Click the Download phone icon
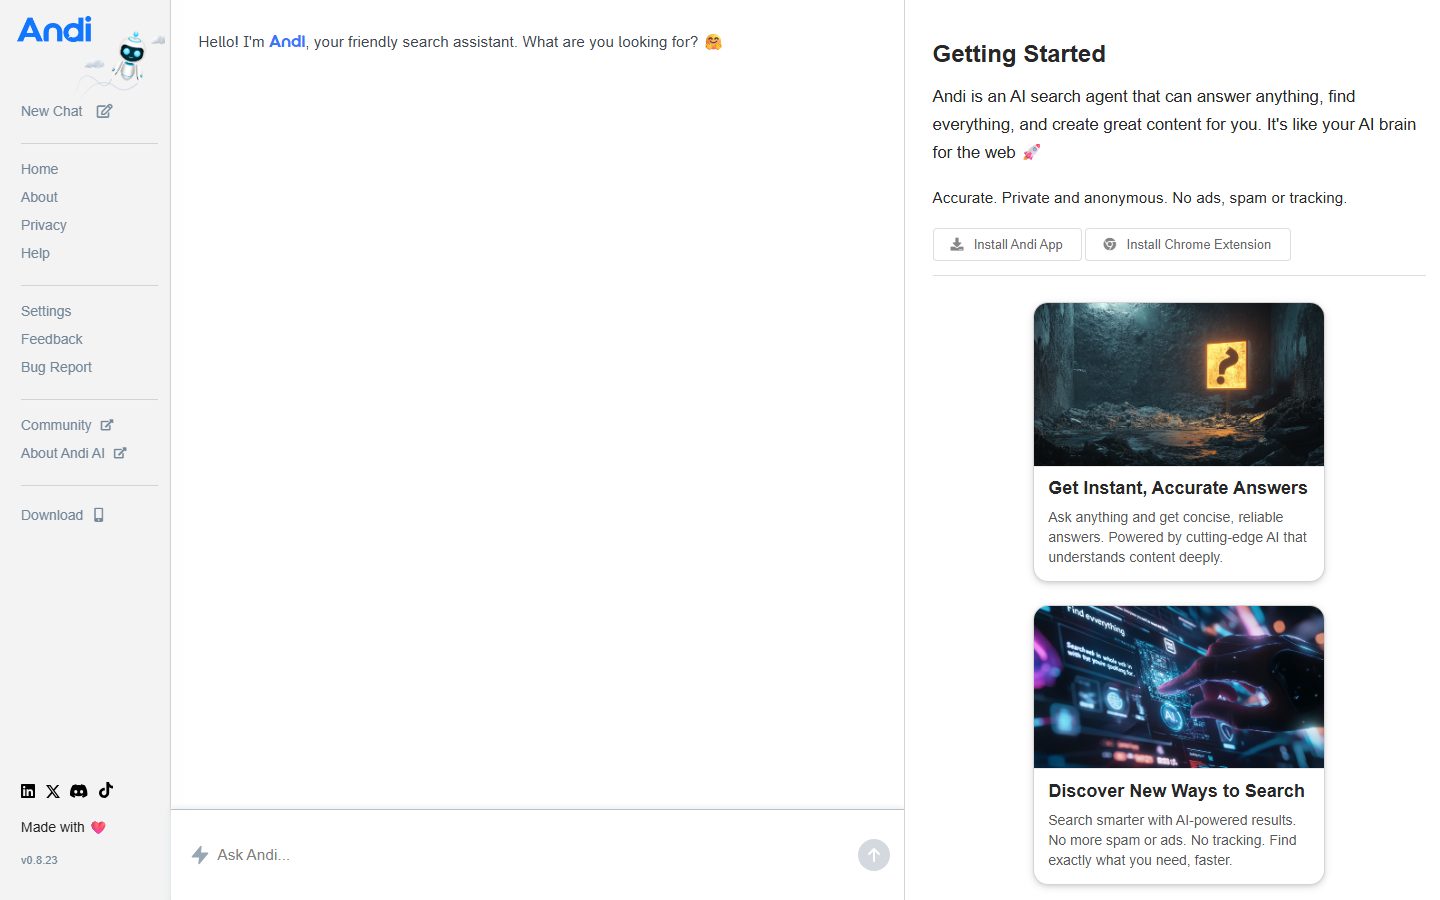Viewport: 1440px width, 900px height. point(99,515)
